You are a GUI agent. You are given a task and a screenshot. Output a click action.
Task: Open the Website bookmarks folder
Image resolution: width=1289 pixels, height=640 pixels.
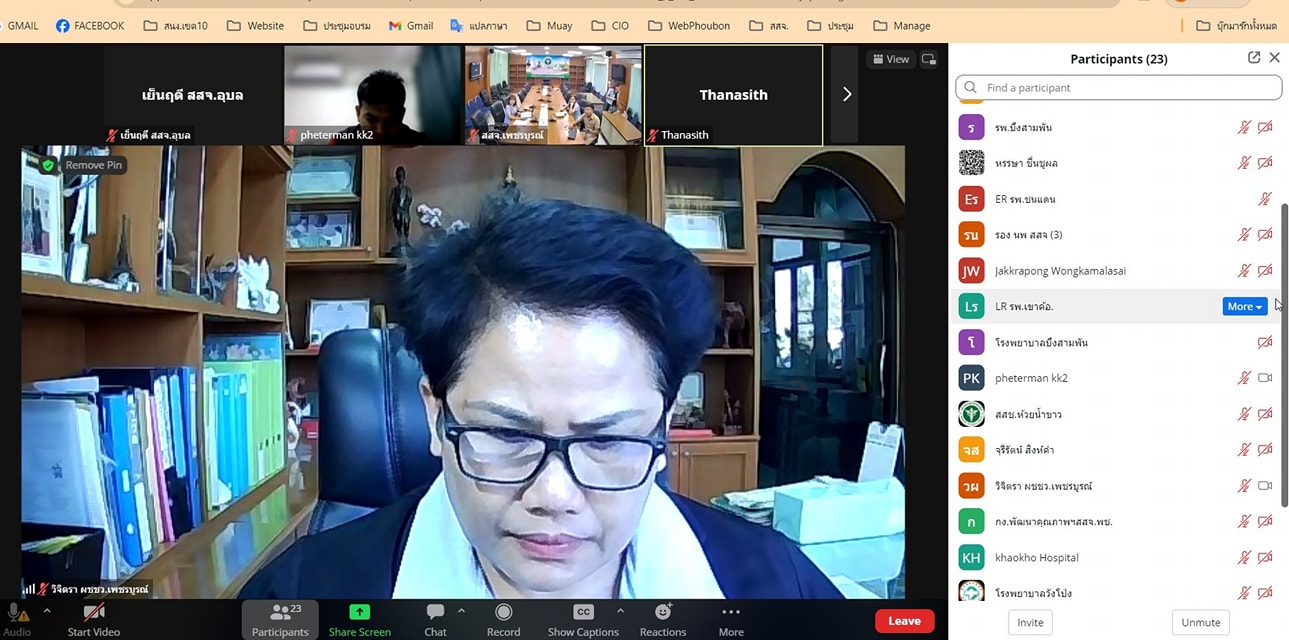255,25
